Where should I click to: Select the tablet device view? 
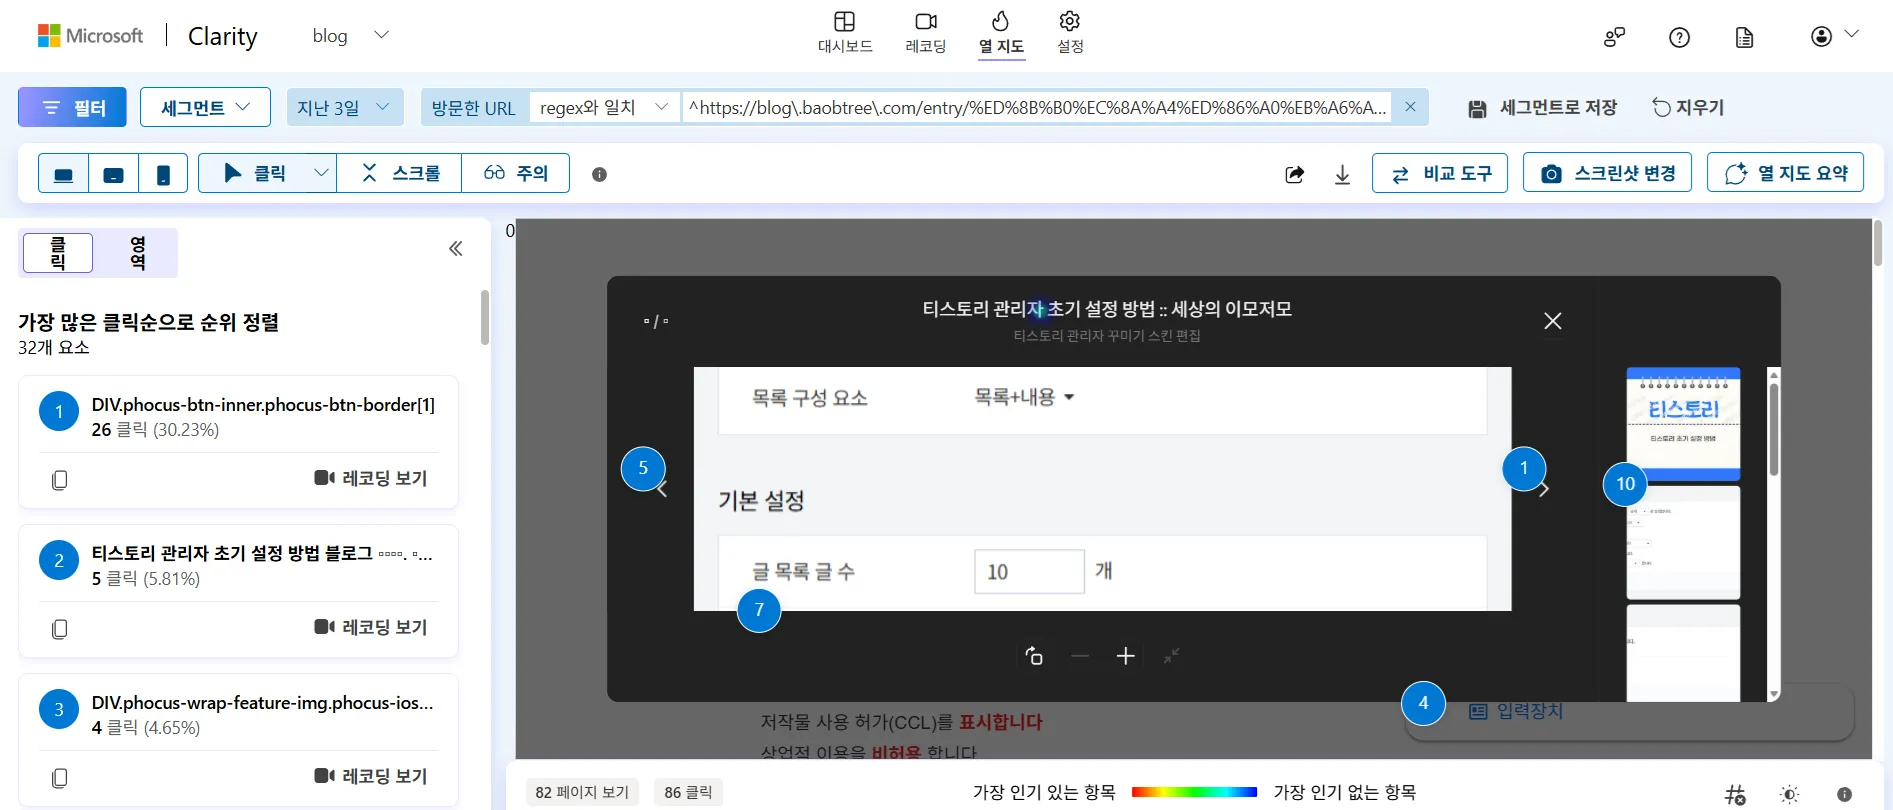click(114, 173)
